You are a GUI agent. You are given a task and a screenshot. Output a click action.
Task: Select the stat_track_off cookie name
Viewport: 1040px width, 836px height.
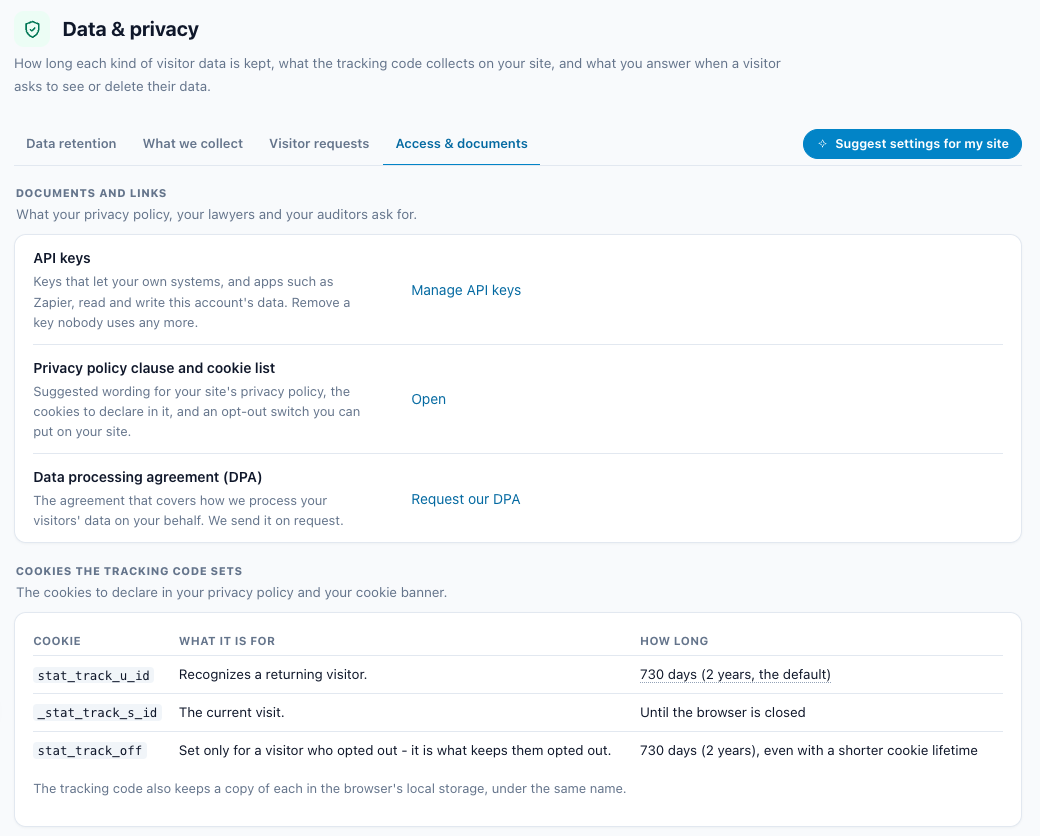point(90,750)
